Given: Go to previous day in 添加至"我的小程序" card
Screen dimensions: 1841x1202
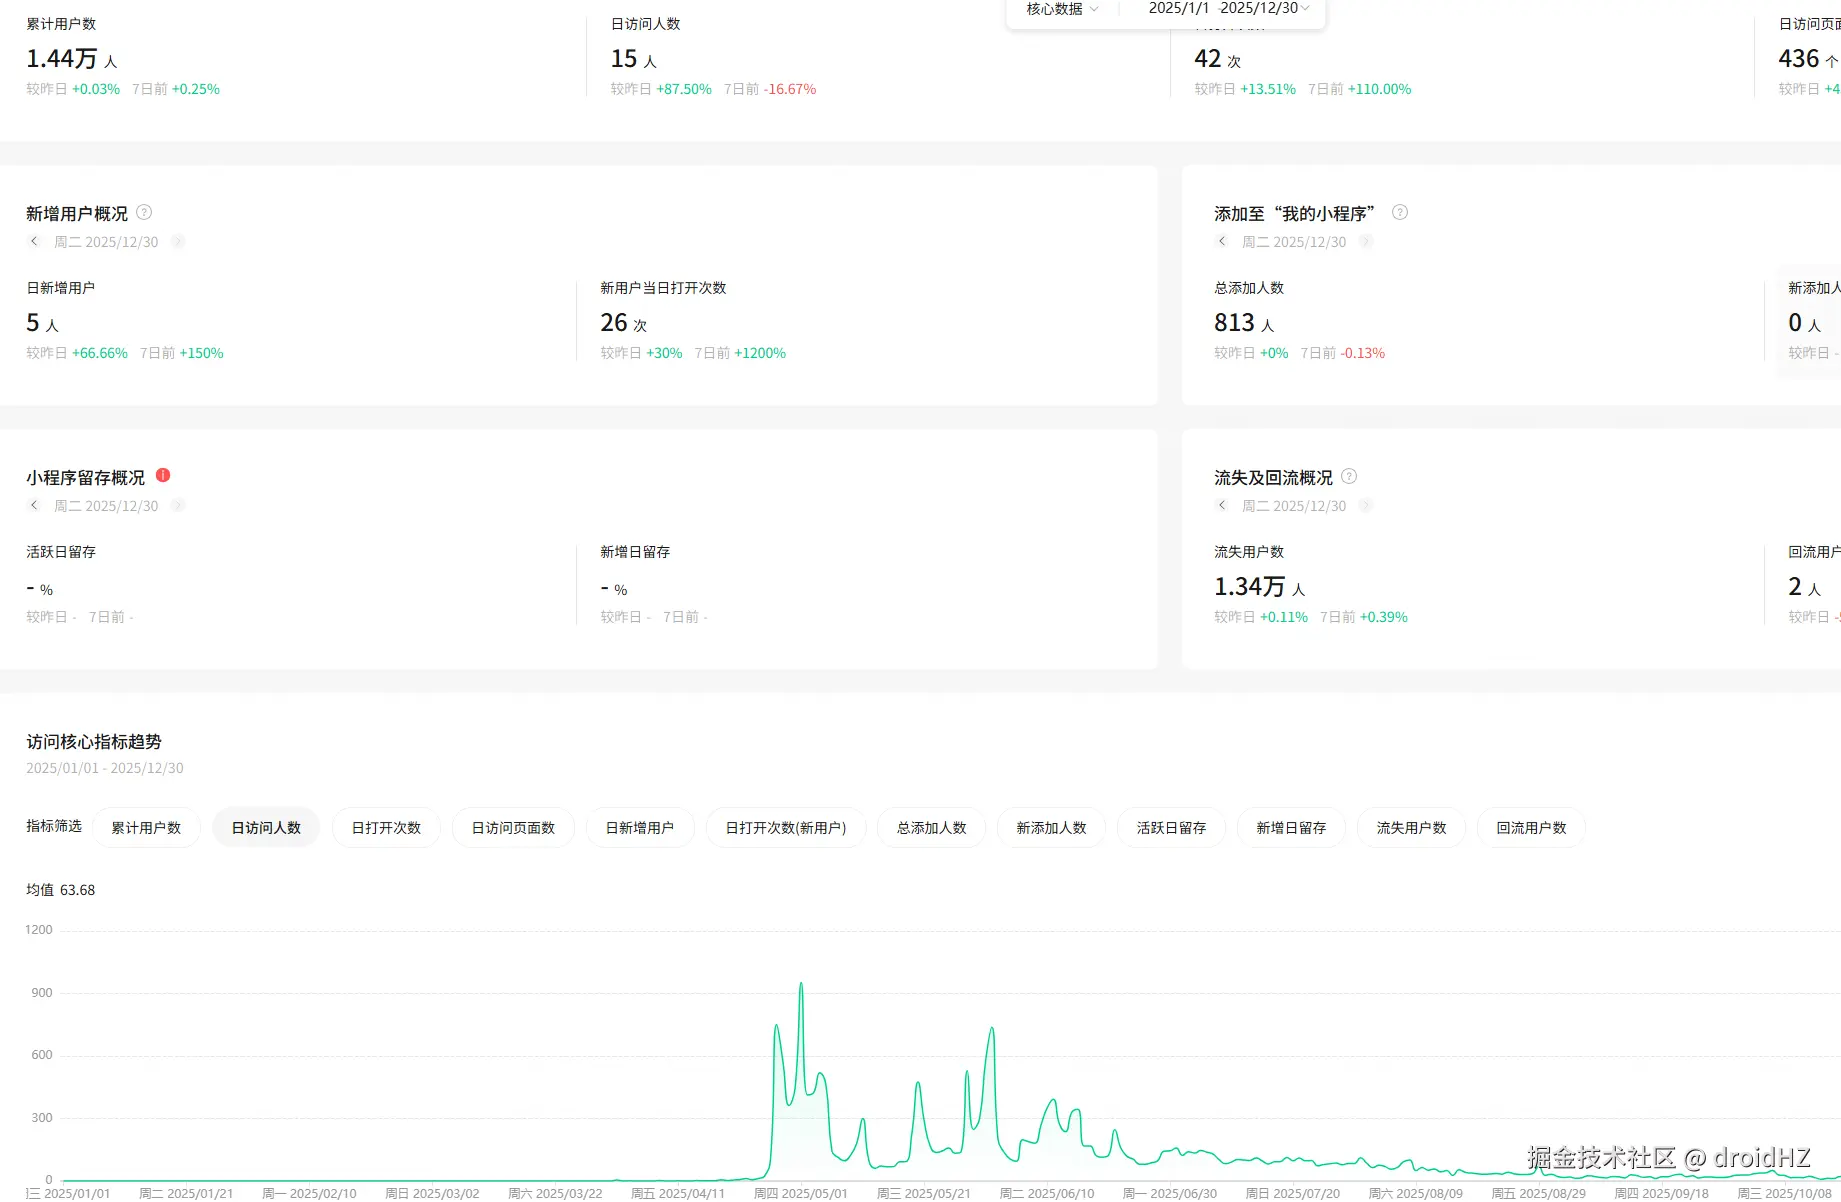Looking at the screenshot, I should point(1222,242).
